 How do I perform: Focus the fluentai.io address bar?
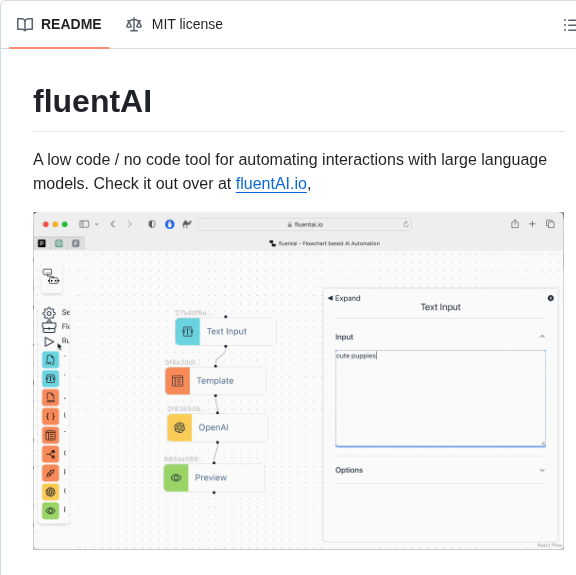305,224
